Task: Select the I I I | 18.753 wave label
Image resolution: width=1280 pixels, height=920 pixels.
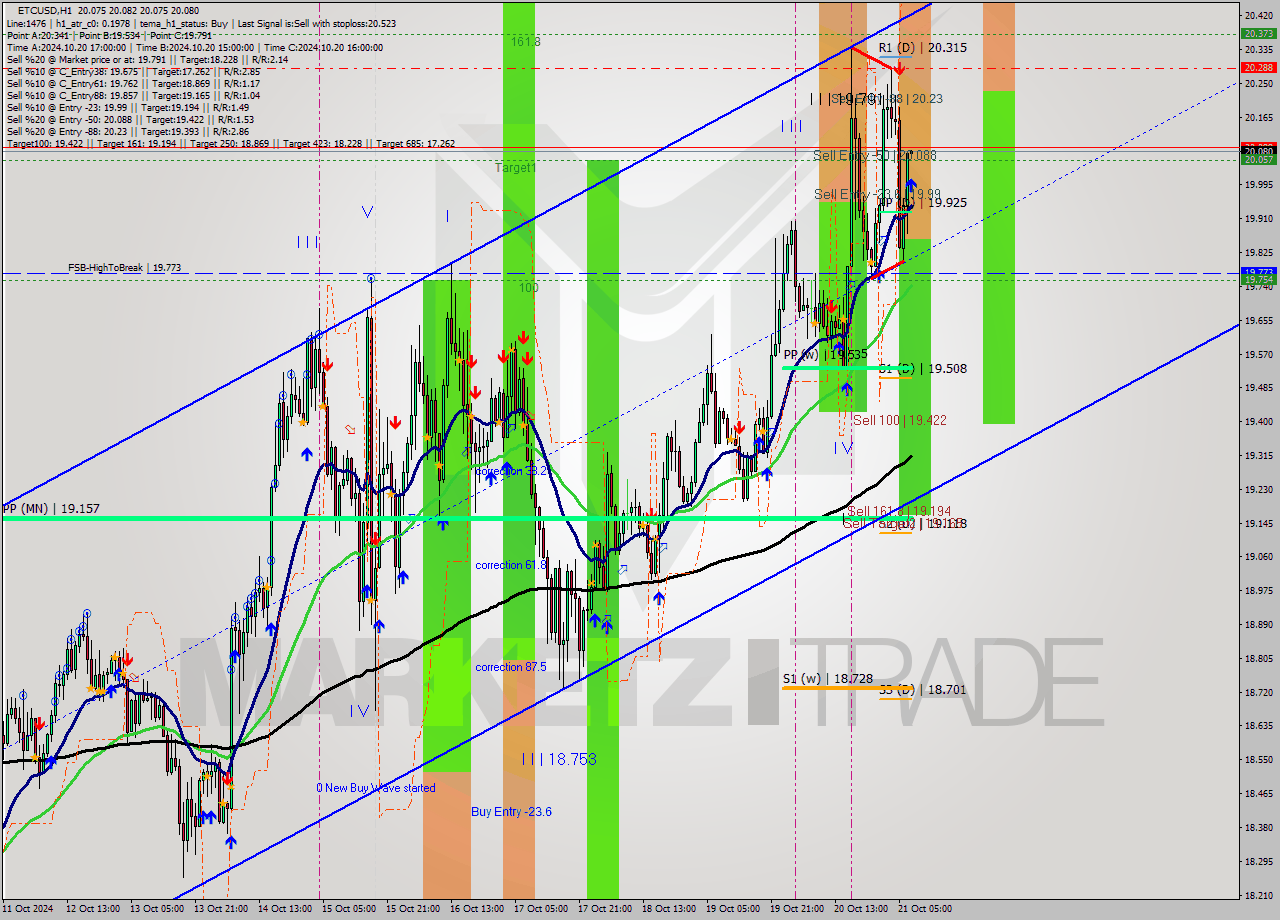Action: (559, 760)
